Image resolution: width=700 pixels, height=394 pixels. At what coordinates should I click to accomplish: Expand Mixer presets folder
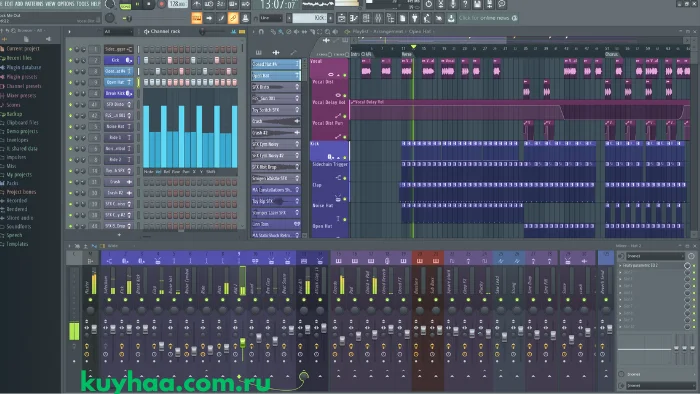coord(21,95)
